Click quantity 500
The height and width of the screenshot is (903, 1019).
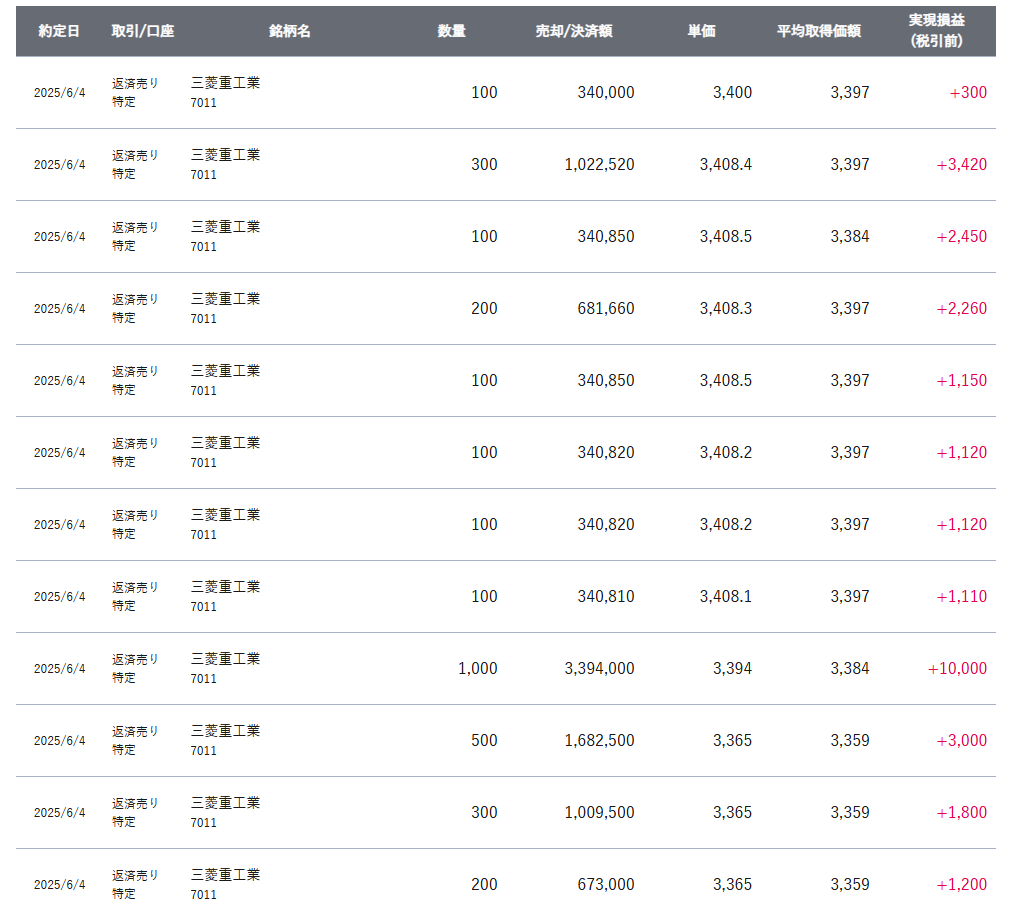coord(484,741)
